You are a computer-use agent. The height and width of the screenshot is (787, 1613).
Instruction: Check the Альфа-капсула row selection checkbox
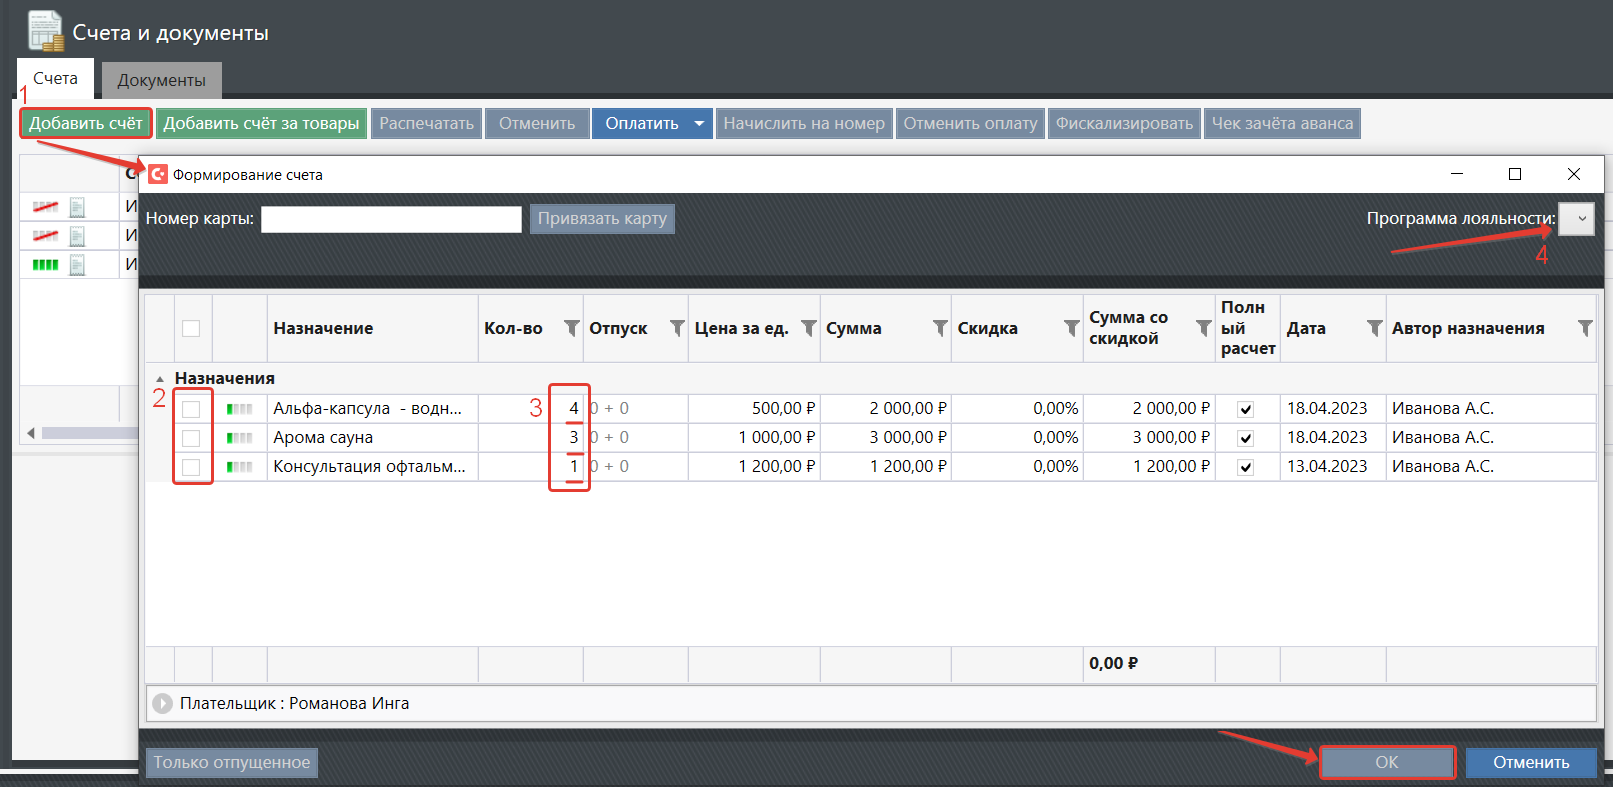coord(191,409)
